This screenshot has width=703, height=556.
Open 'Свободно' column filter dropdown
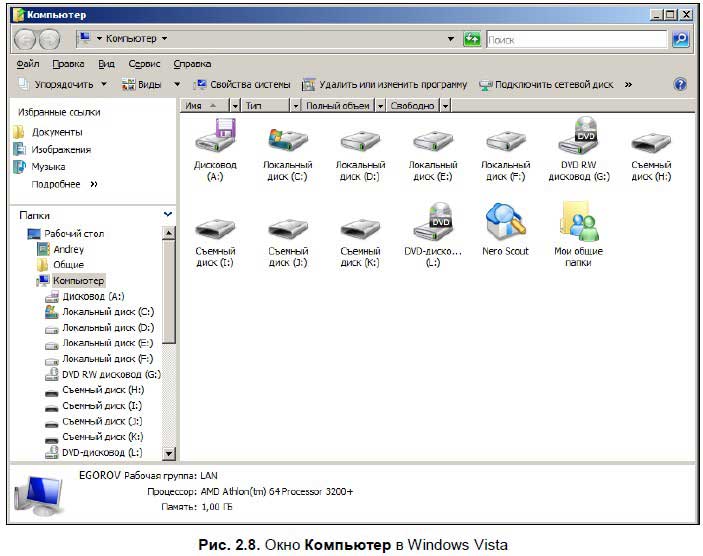[445, 106]
